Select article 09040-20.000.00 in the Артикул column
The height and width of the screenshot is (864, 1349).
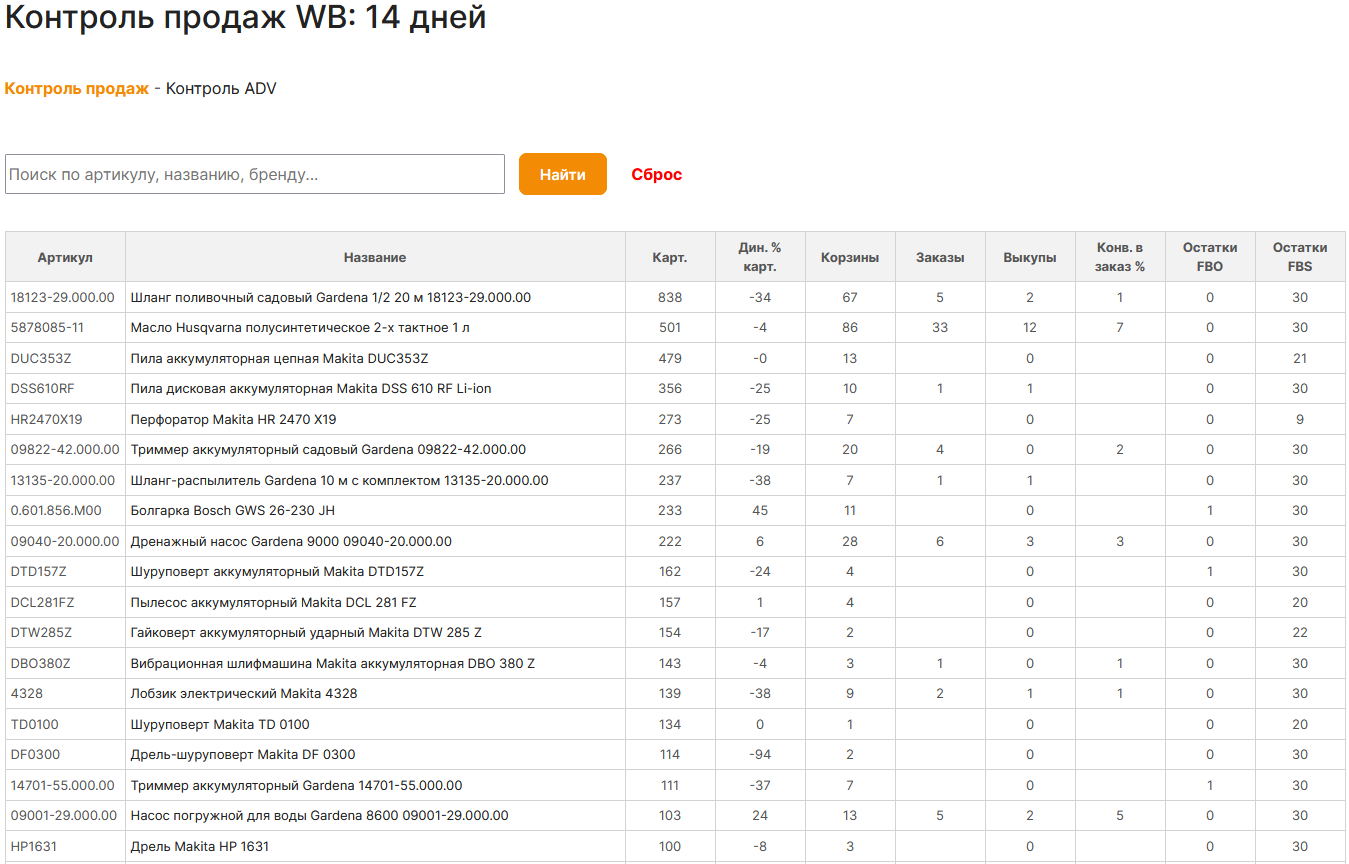pyautogui.click(x=65, y=541)
